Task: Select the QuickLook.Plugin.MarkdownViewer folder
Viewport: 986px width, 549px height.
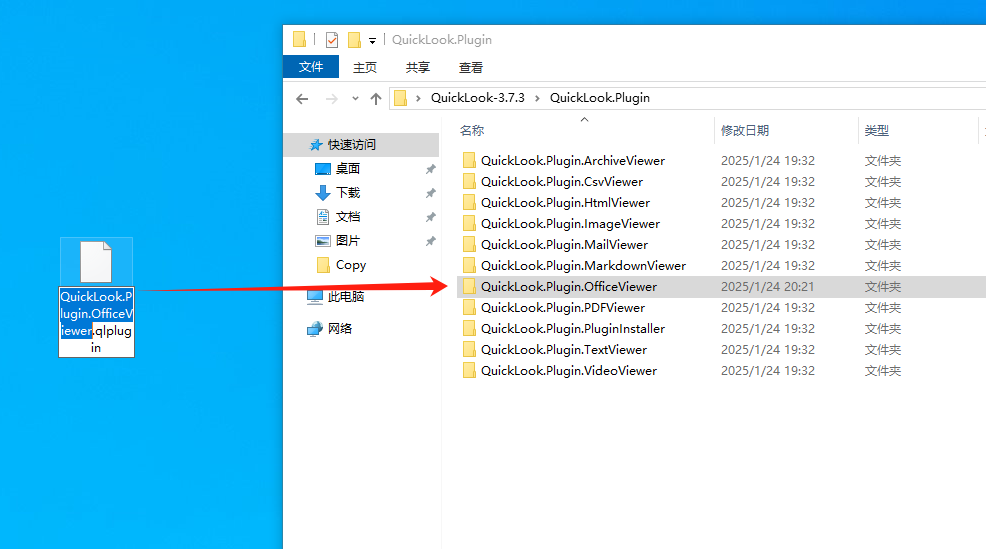Action: (584, 265)
